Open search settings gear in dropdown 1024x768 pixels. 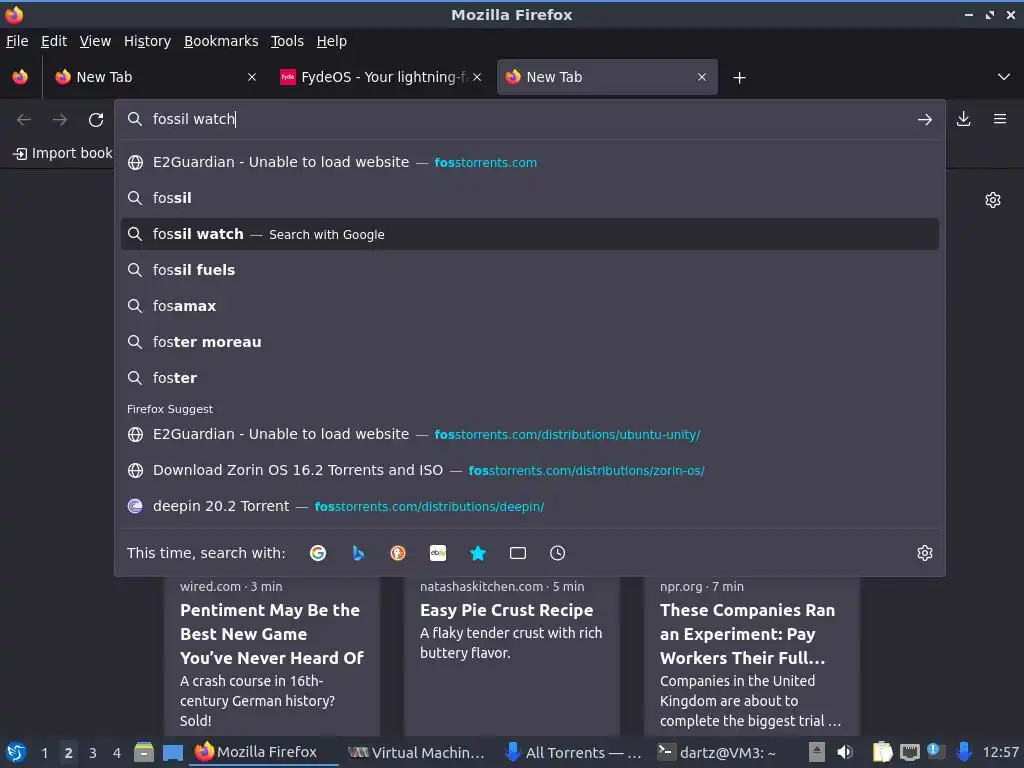tap(925, 553)
